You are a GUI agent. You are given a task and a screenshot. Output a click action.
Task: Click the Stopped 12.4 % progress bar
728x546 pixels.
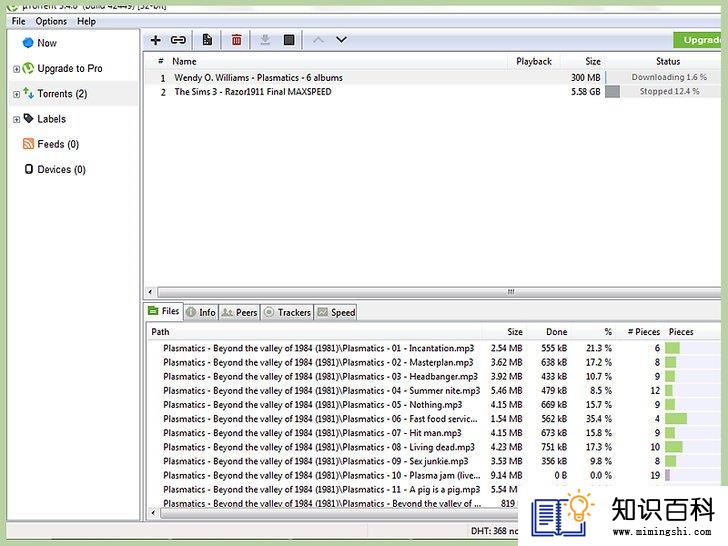[663, 91]
